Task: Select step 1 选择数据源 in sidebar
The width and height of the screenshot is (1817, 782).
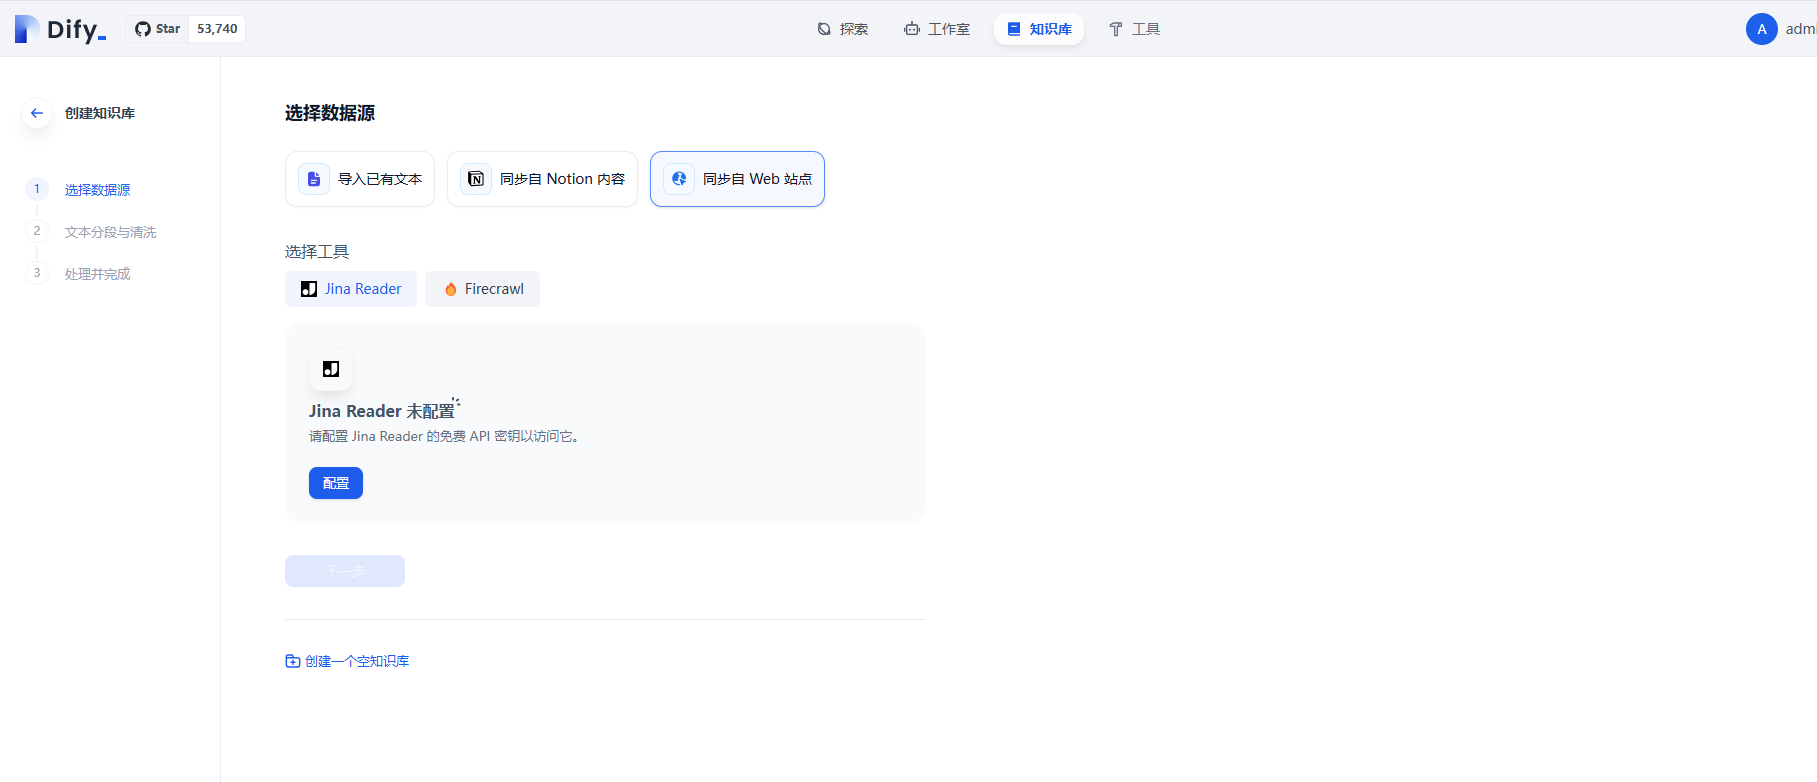Action: tap(97, 190)
